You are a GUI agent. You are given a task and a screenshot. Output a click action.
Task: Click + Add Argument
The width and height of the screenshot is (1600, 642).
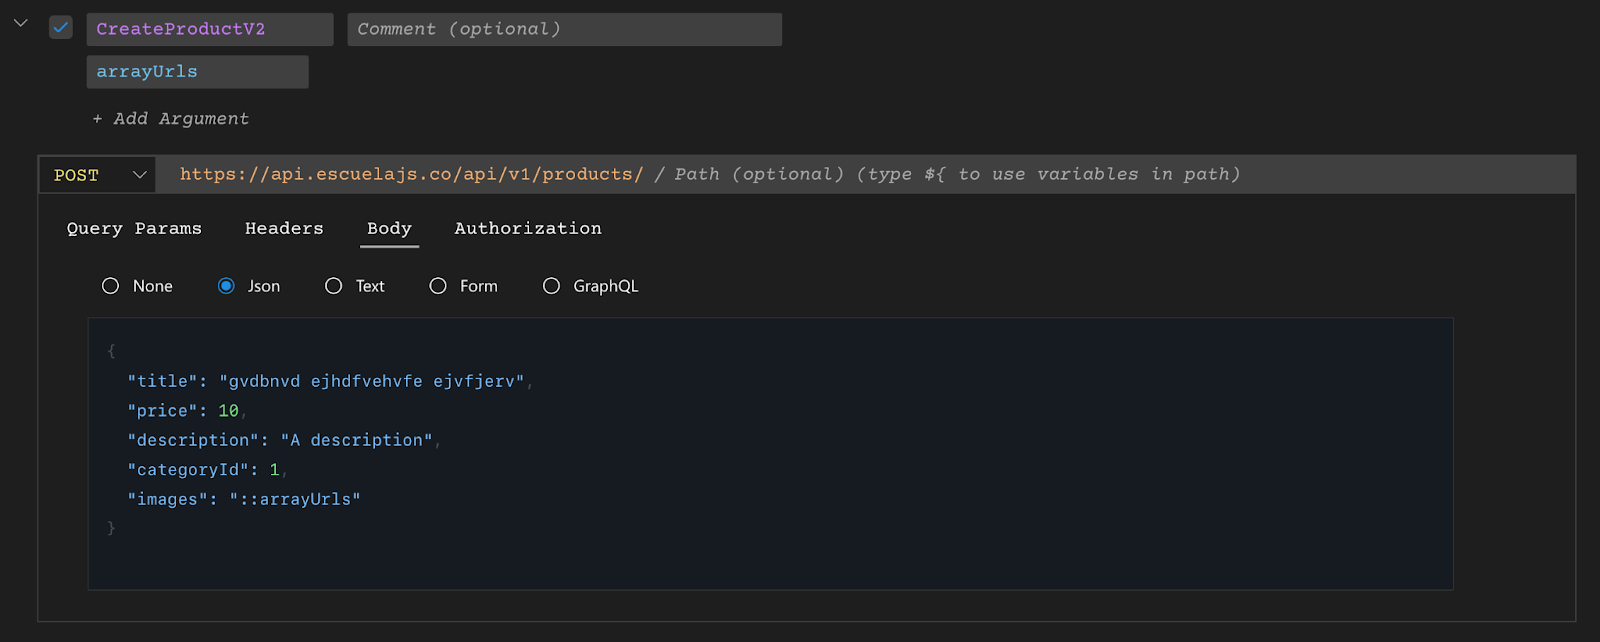click(x=171, y=119)
